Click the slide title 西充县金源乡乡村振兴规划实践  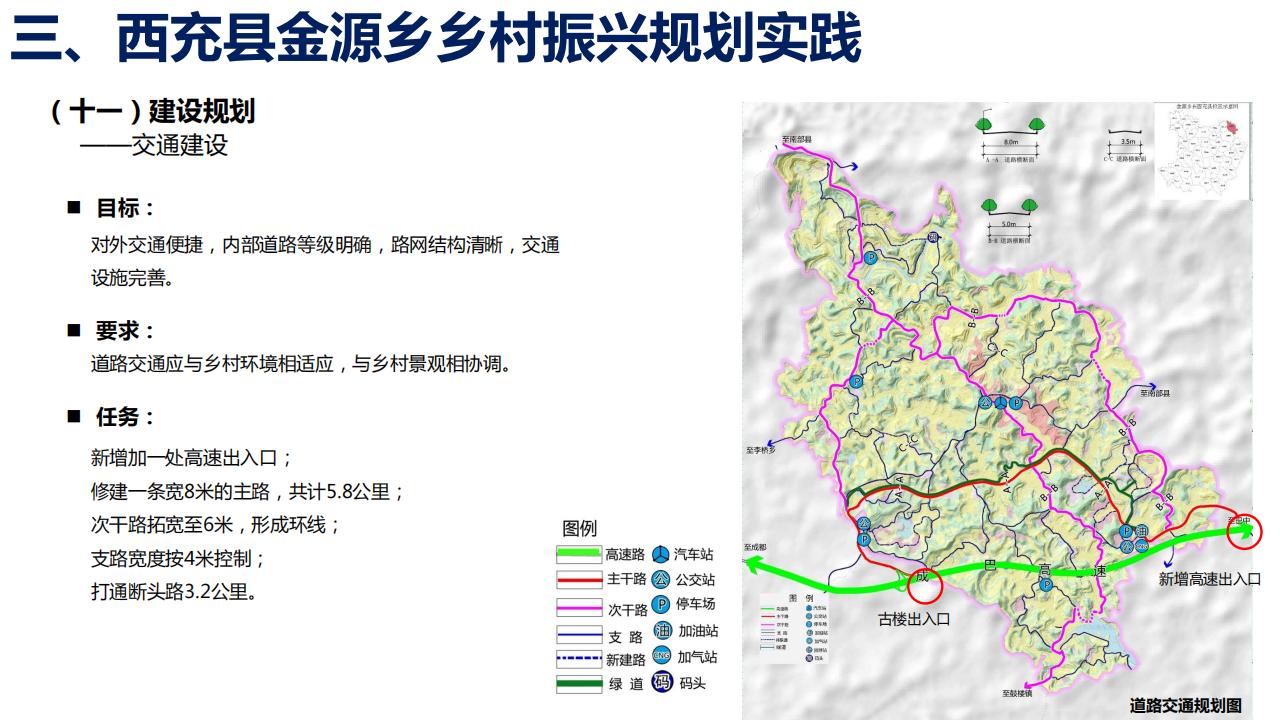coord(489,38)
